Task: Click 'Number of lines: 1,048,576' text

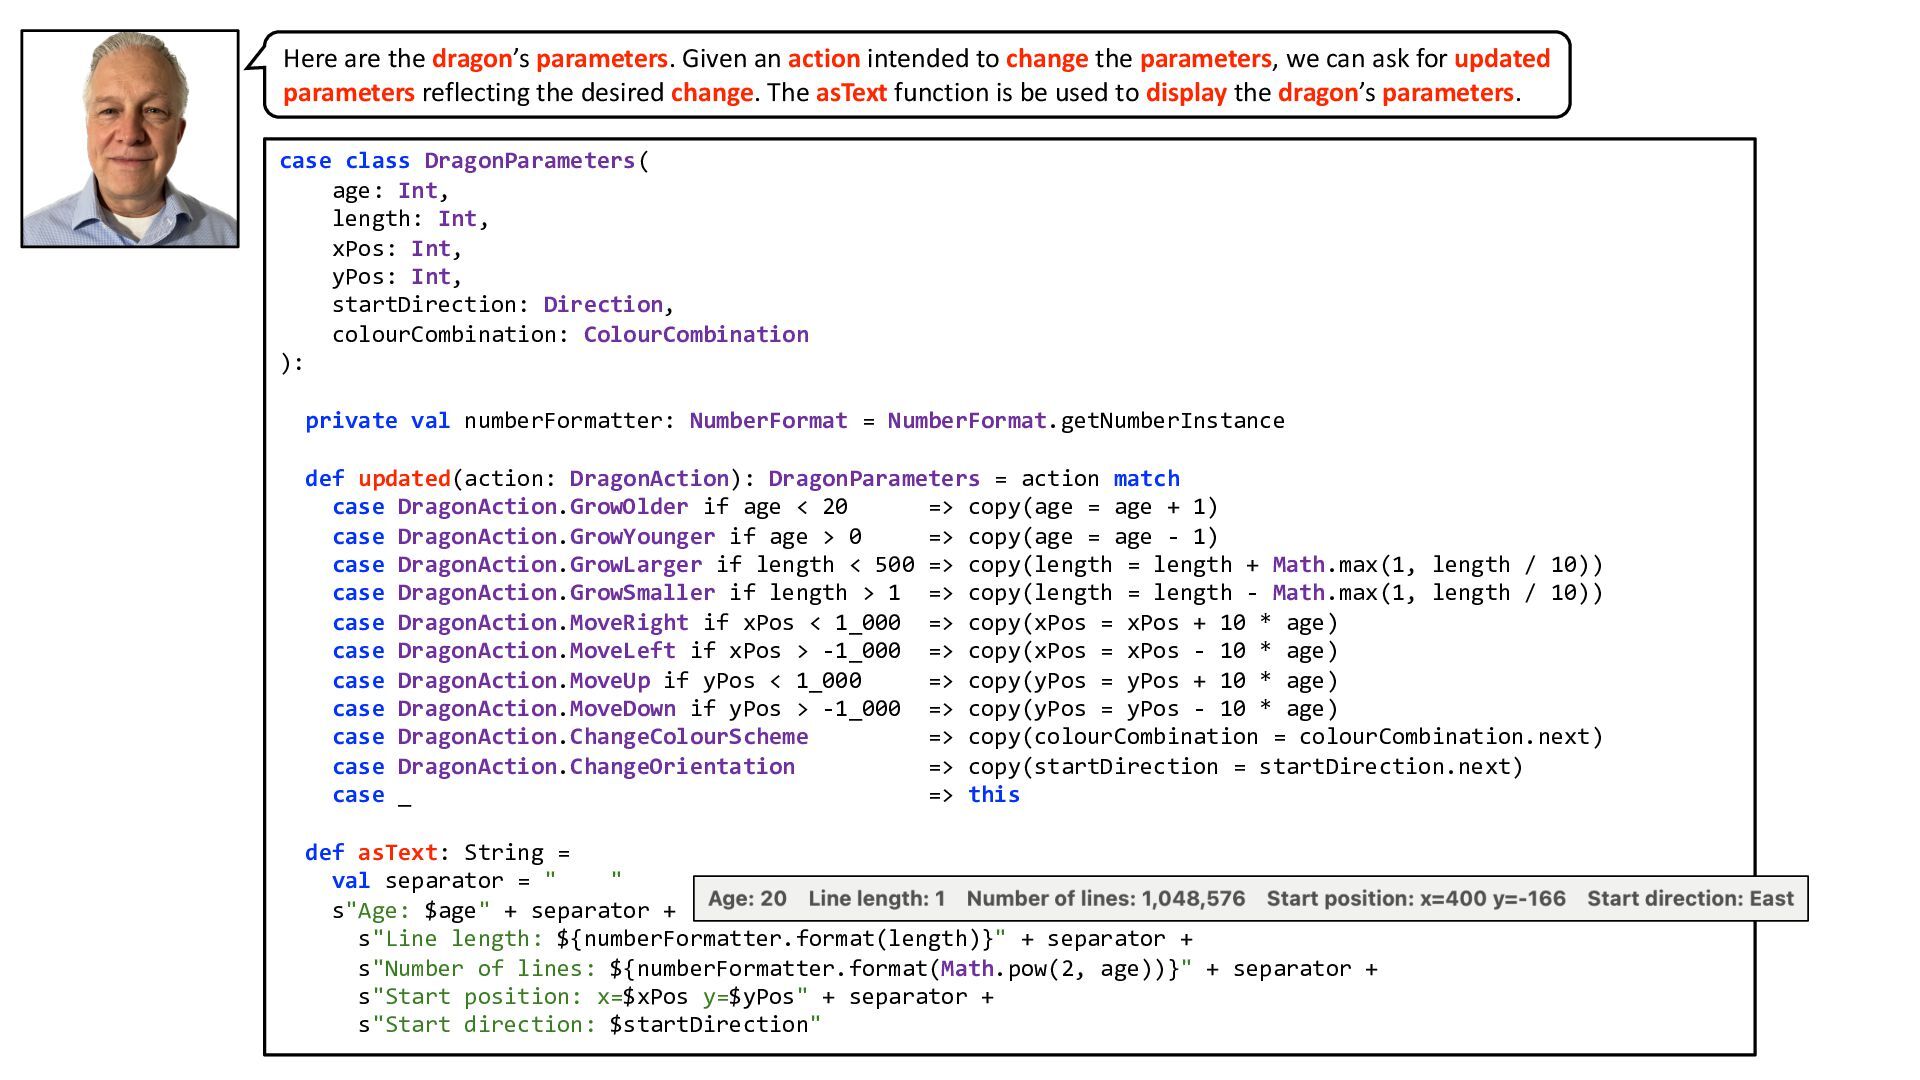Action: [1105, 898]
